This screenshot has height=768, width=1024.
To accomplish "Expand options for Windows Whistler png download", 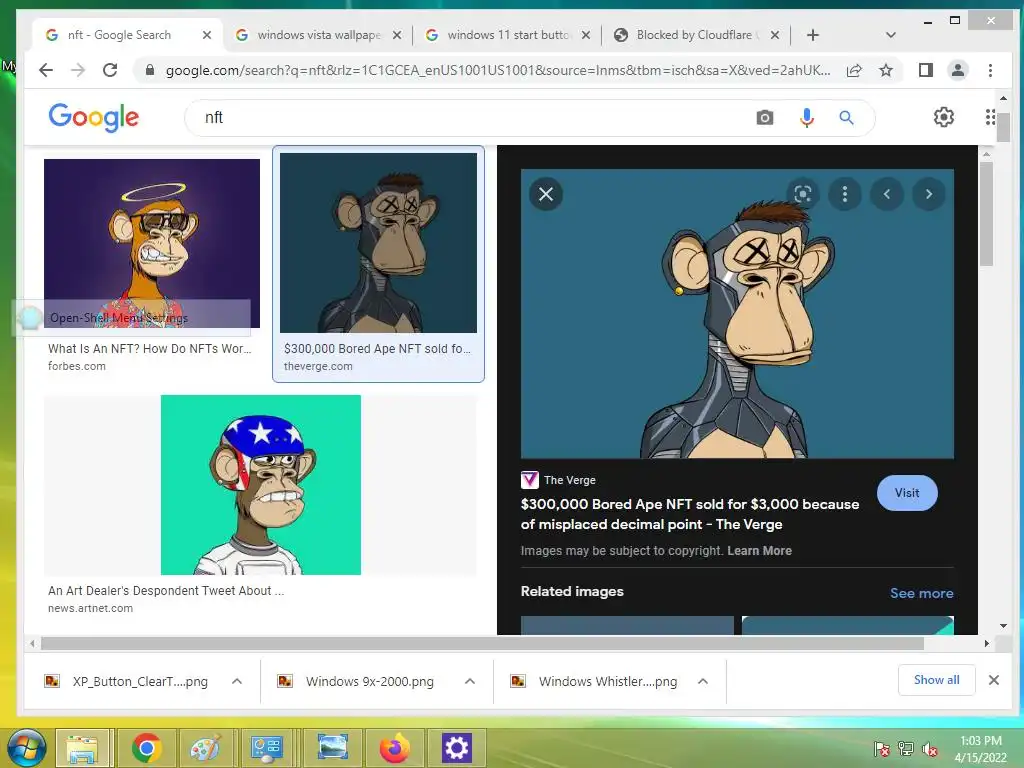I will [703, 681].
